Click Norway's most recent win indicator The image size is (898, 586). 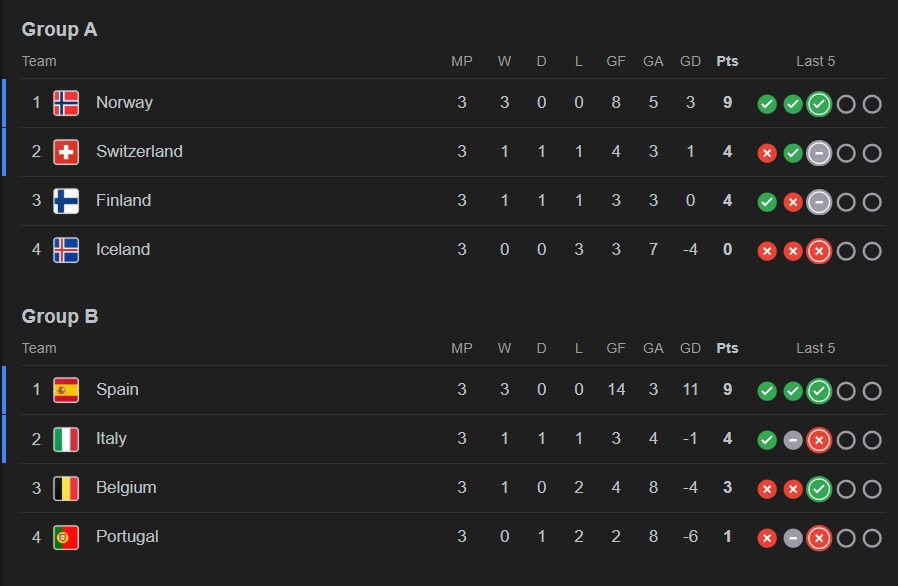tap(819, 104)
